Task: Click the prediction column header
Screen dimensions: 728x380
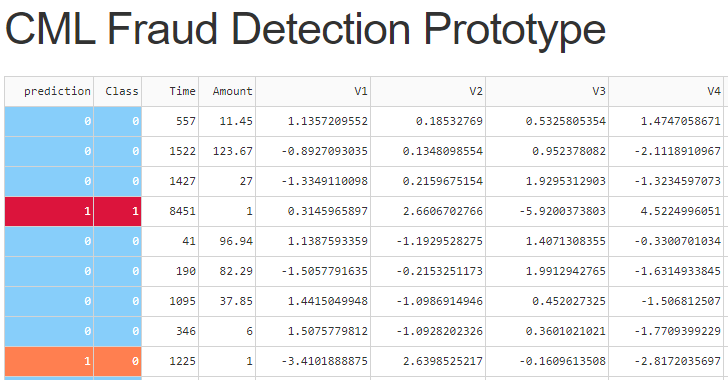Action: 49,92
